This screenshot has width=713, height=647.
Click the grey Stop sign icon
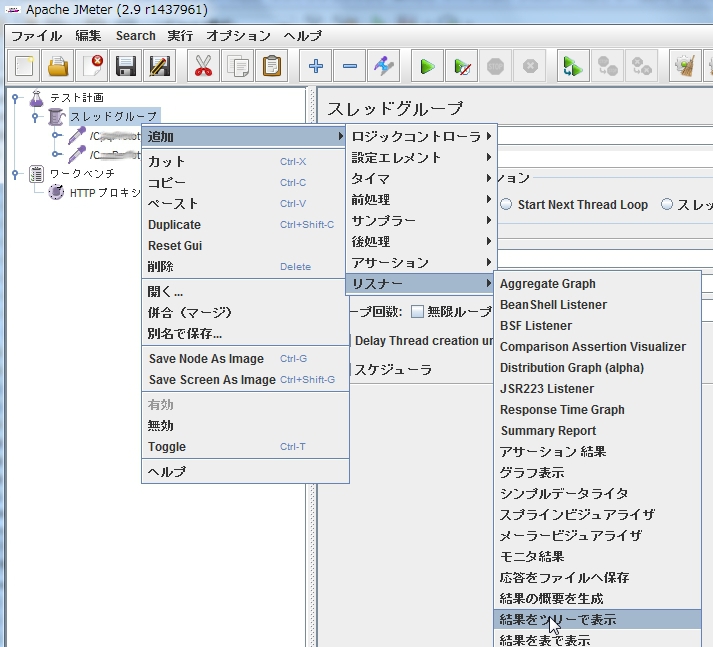point(496,66)
